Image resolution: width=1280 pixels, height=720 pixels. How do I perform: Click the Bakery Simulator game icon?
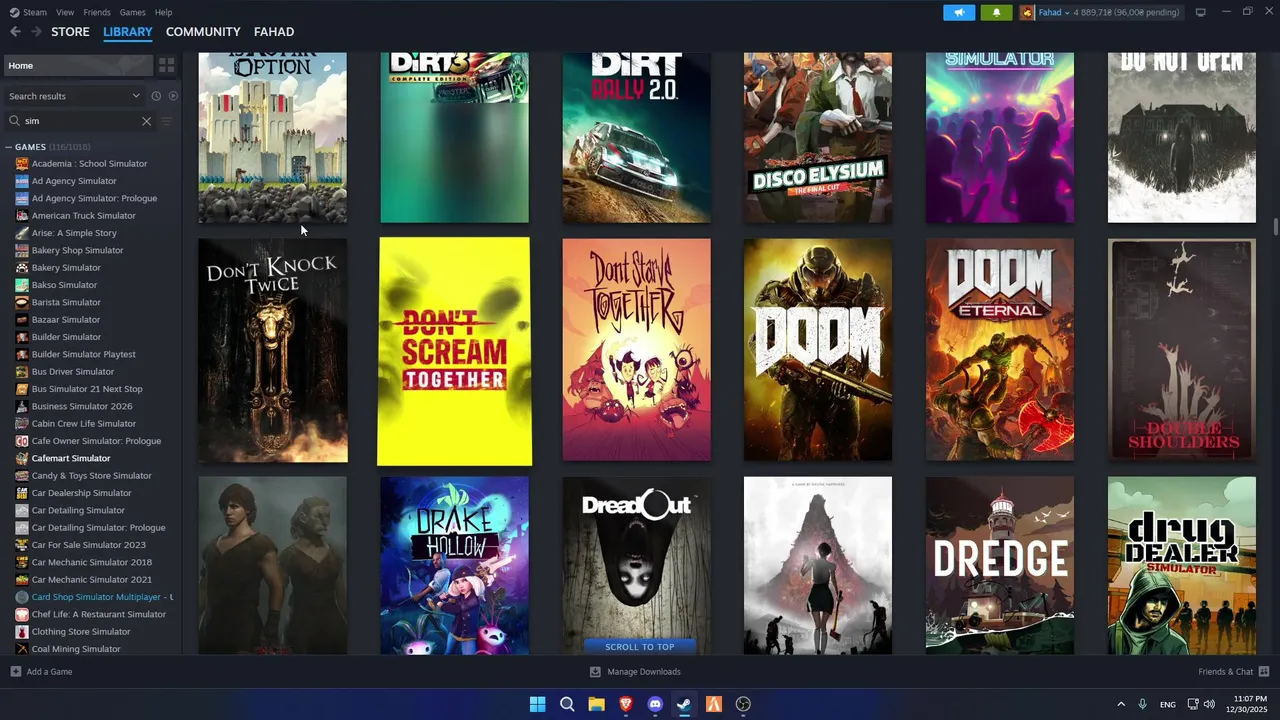tap(22, 268)
